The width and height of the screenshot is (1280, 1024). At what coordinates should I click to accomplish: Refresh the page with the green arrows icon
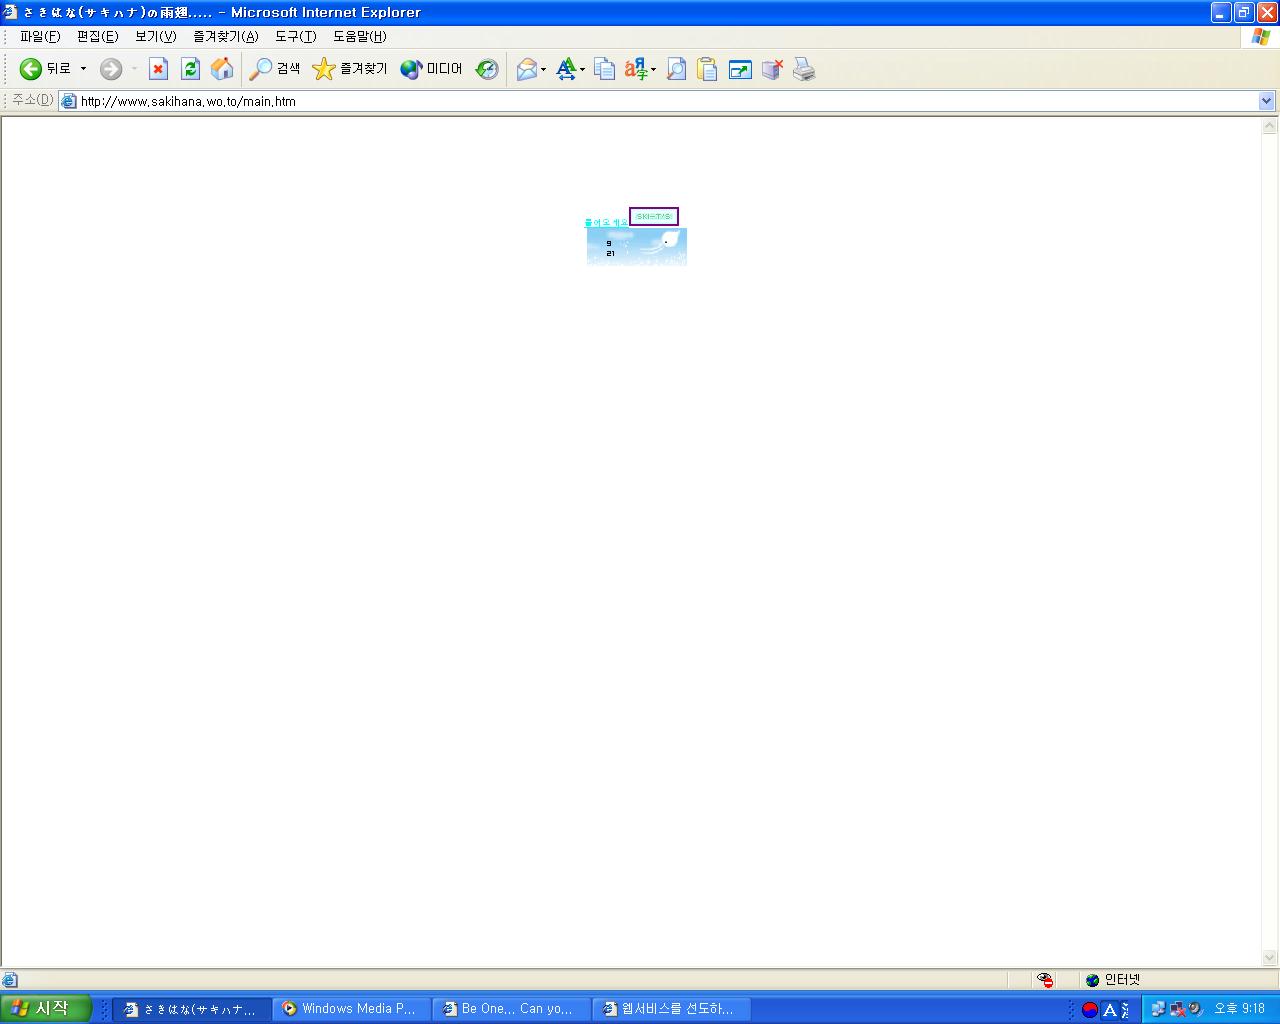pos(190,69)
